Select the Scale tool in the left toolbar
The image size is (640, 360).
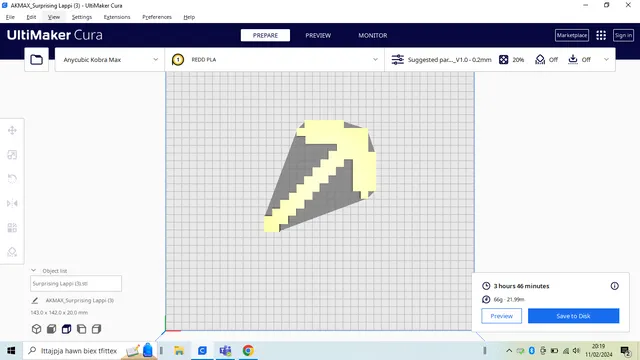coord(12,155)
